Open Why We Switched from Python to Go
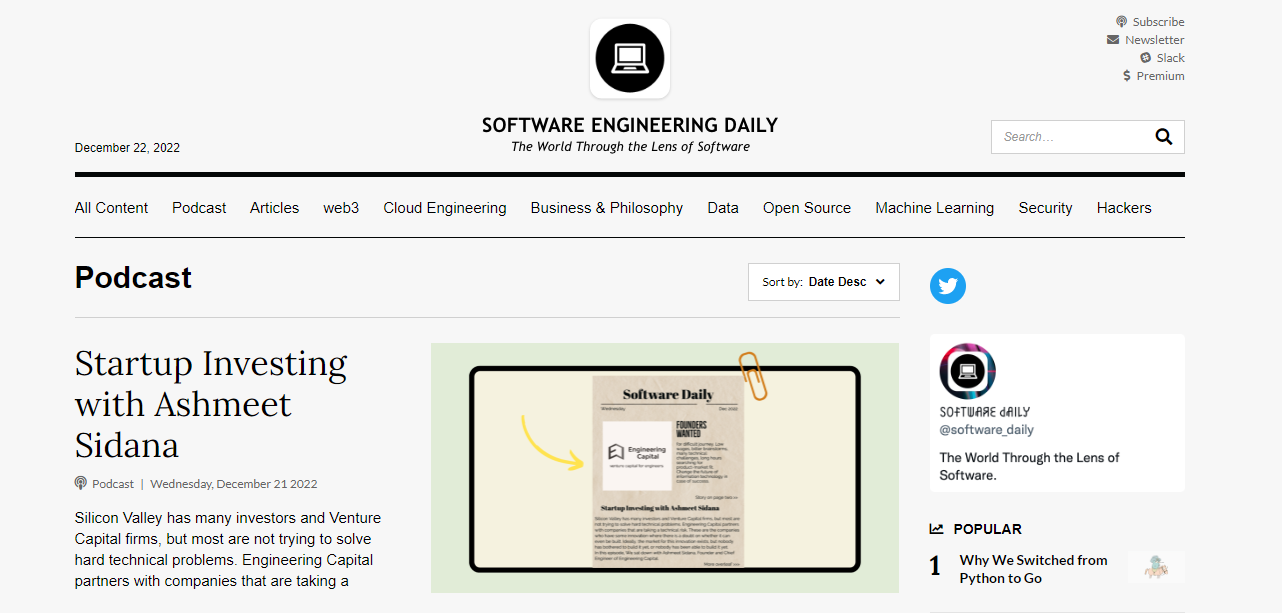The image size is (1282, 613). (1033, 569)
